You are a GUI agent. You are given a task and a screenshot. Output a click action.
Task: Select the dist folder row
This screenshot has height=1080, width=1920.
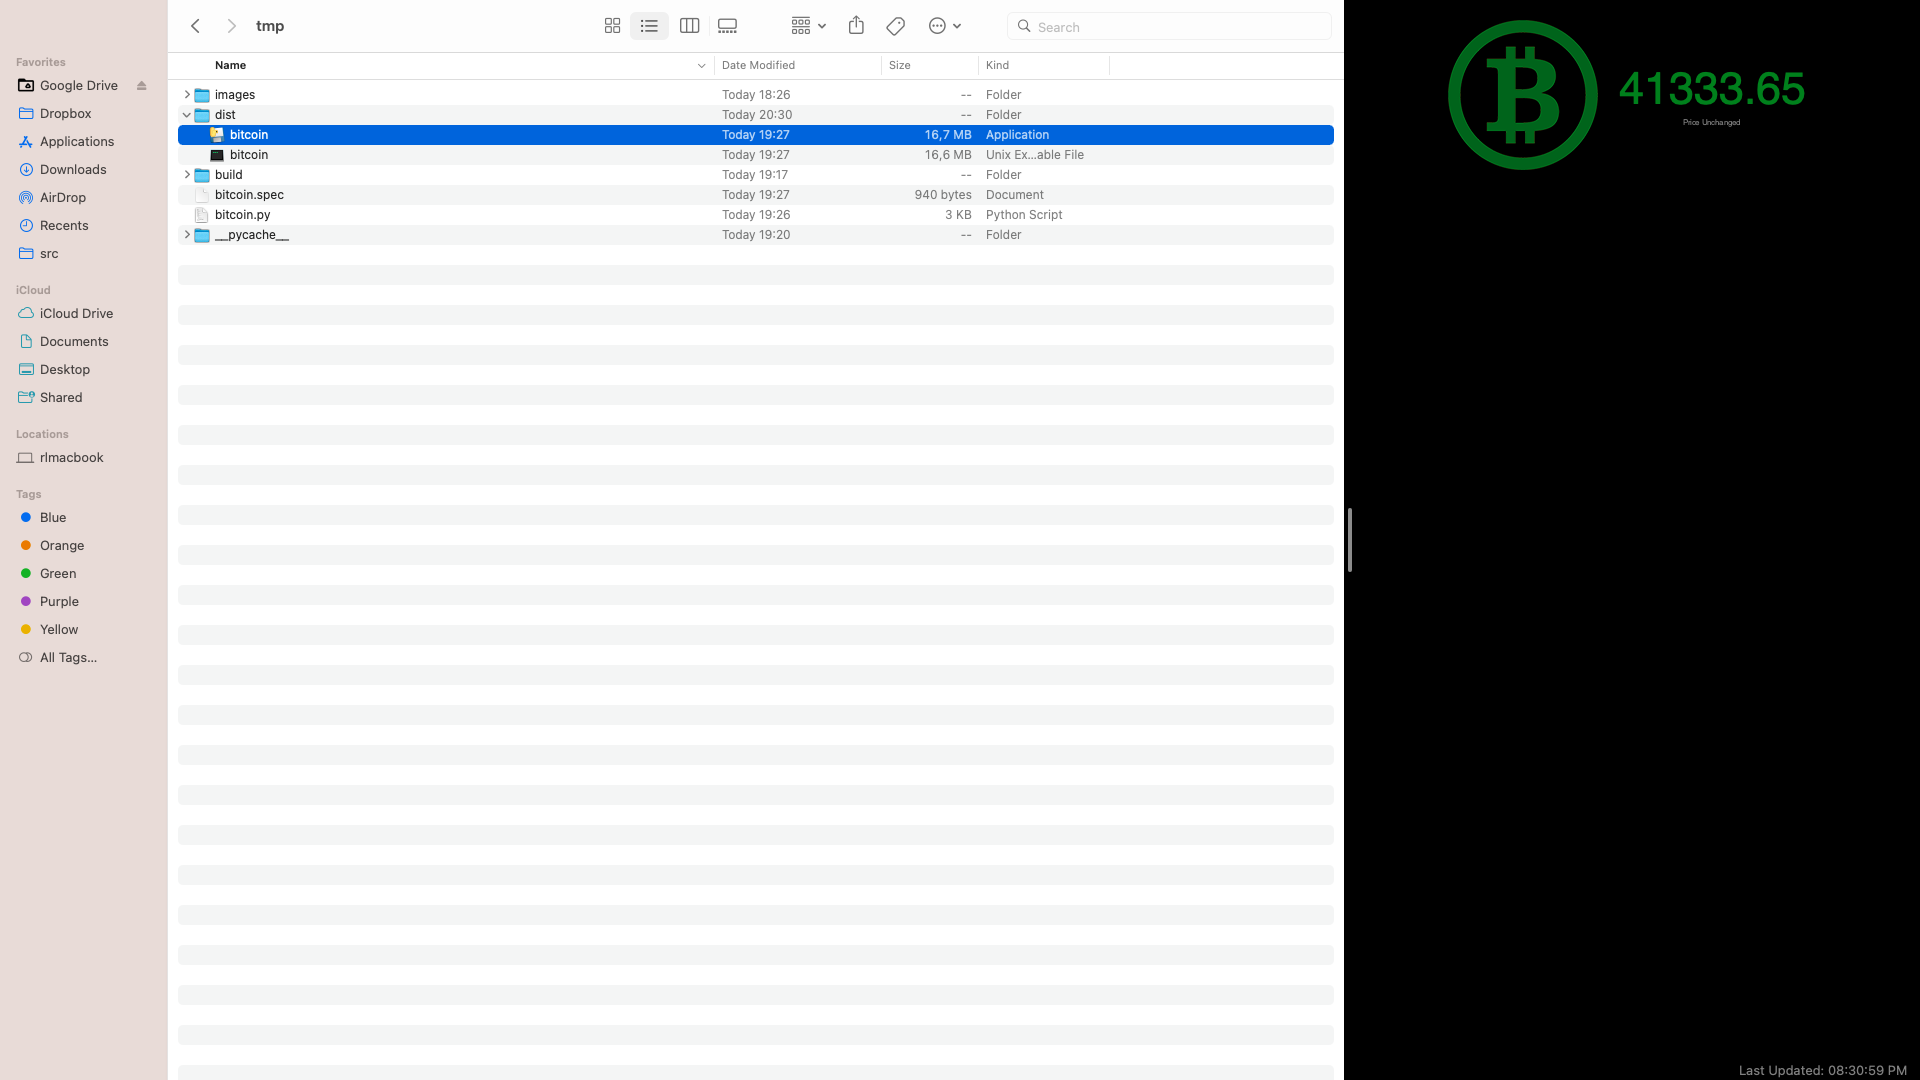756,115
